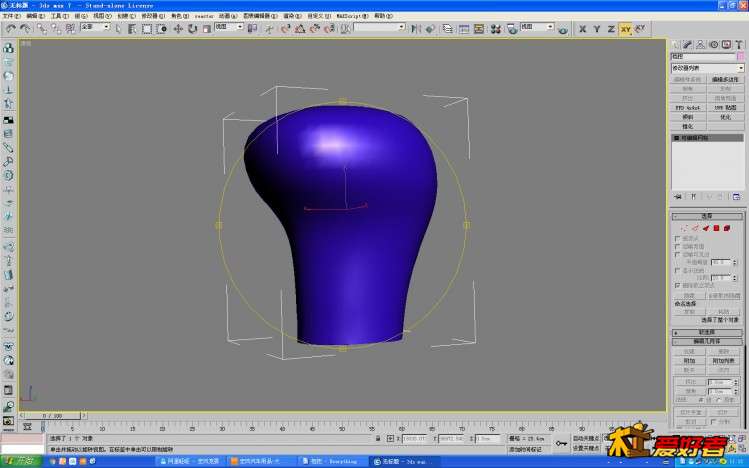749x468 pixels.
Task: Click the XY plane constraint button
Action: (x=625, y=29)
